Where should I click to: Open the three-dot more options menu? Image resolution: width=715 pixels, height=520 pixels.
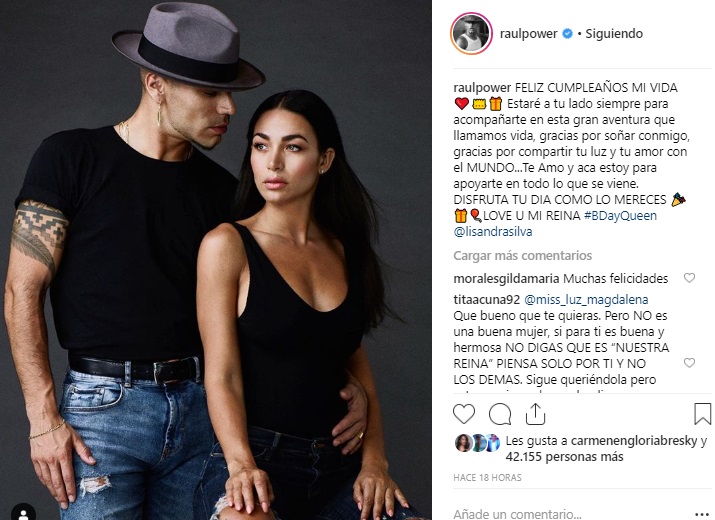click(x=703, y=515)
